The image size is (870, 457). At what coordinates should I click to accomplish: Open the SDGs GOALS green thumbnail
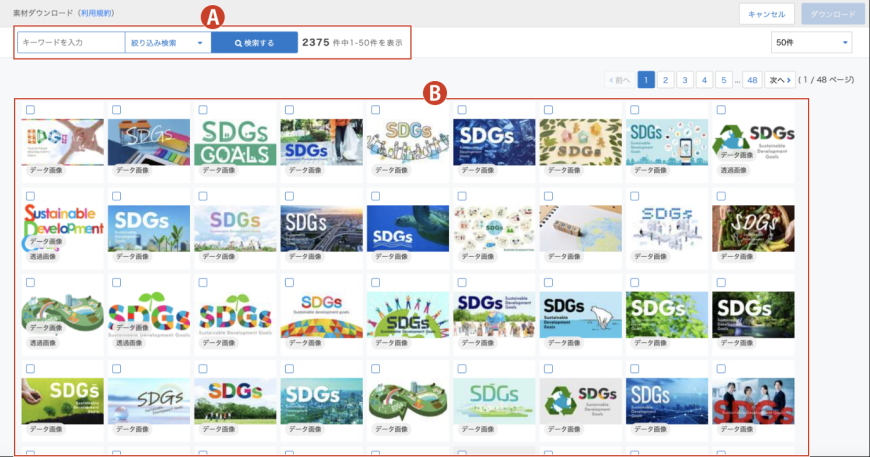(x=235, y=141)
